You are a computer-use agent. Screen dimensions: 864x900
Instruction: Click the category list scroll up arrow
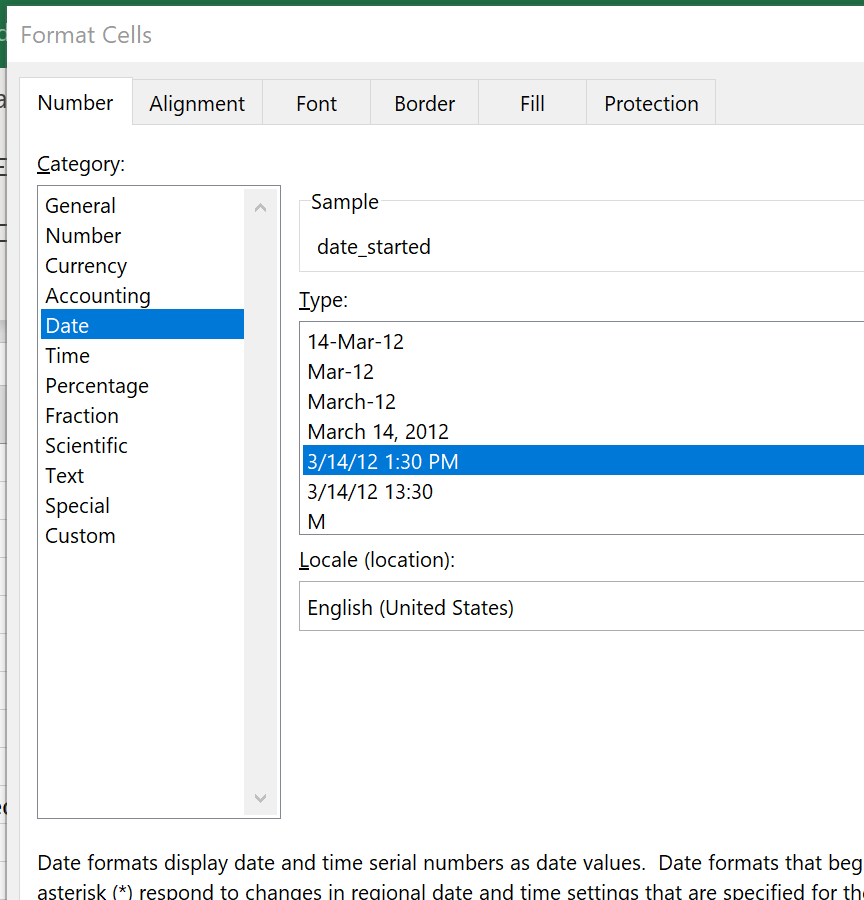click(261, 207)
